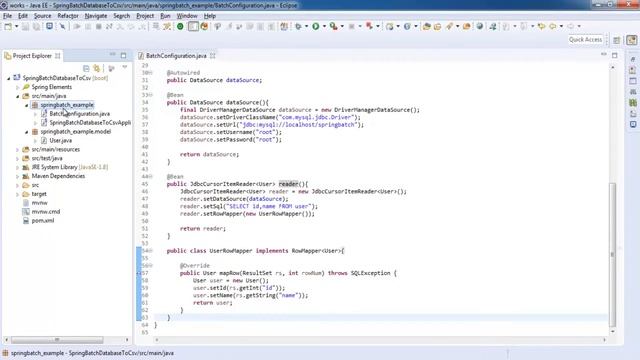Click the Quick Access search field
Screen dimensions: 640x360
(585, 40)
